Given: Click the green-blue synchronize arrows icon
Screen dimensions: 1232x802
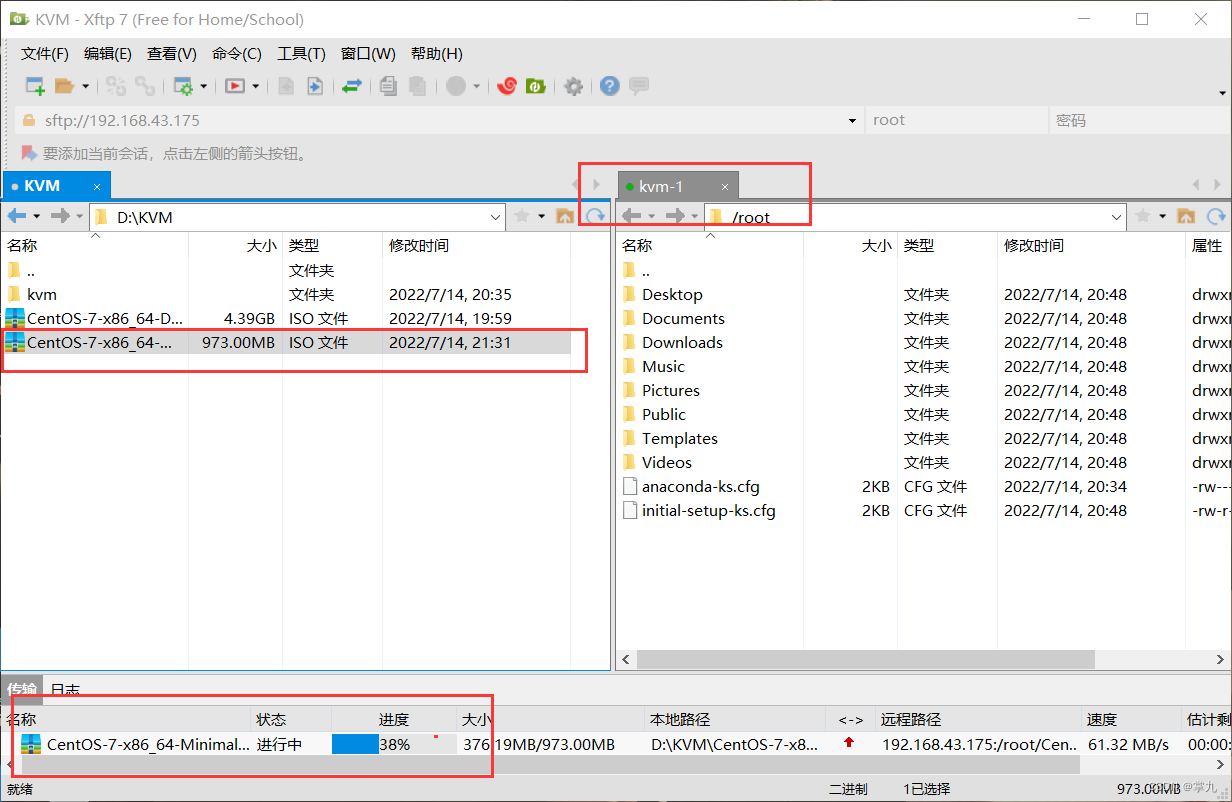Looking at the screenshot, I should 351,86.
